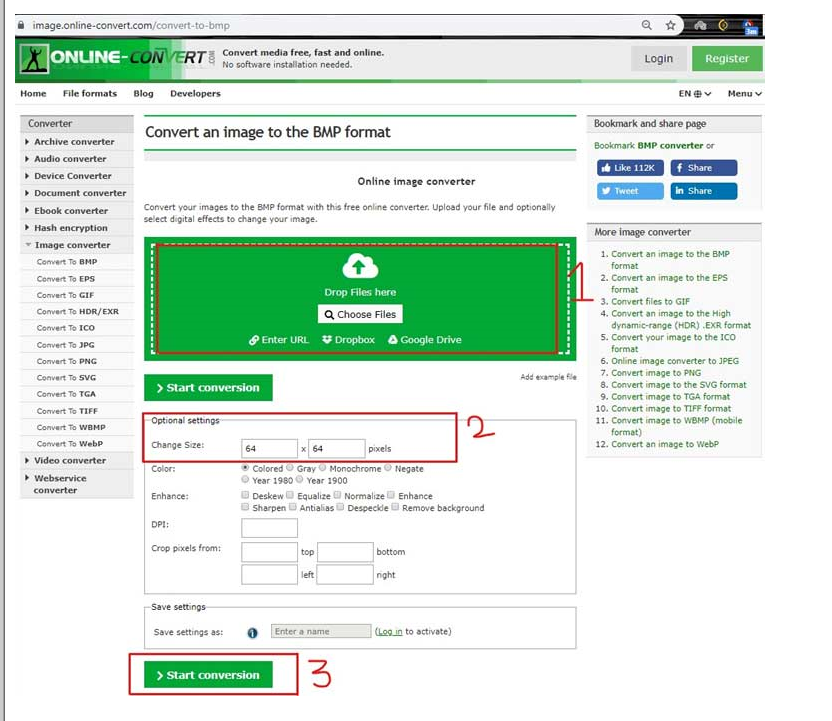This screenshot has height=721, width=832.
Task: Click the crop top input field
Action: 269,552
